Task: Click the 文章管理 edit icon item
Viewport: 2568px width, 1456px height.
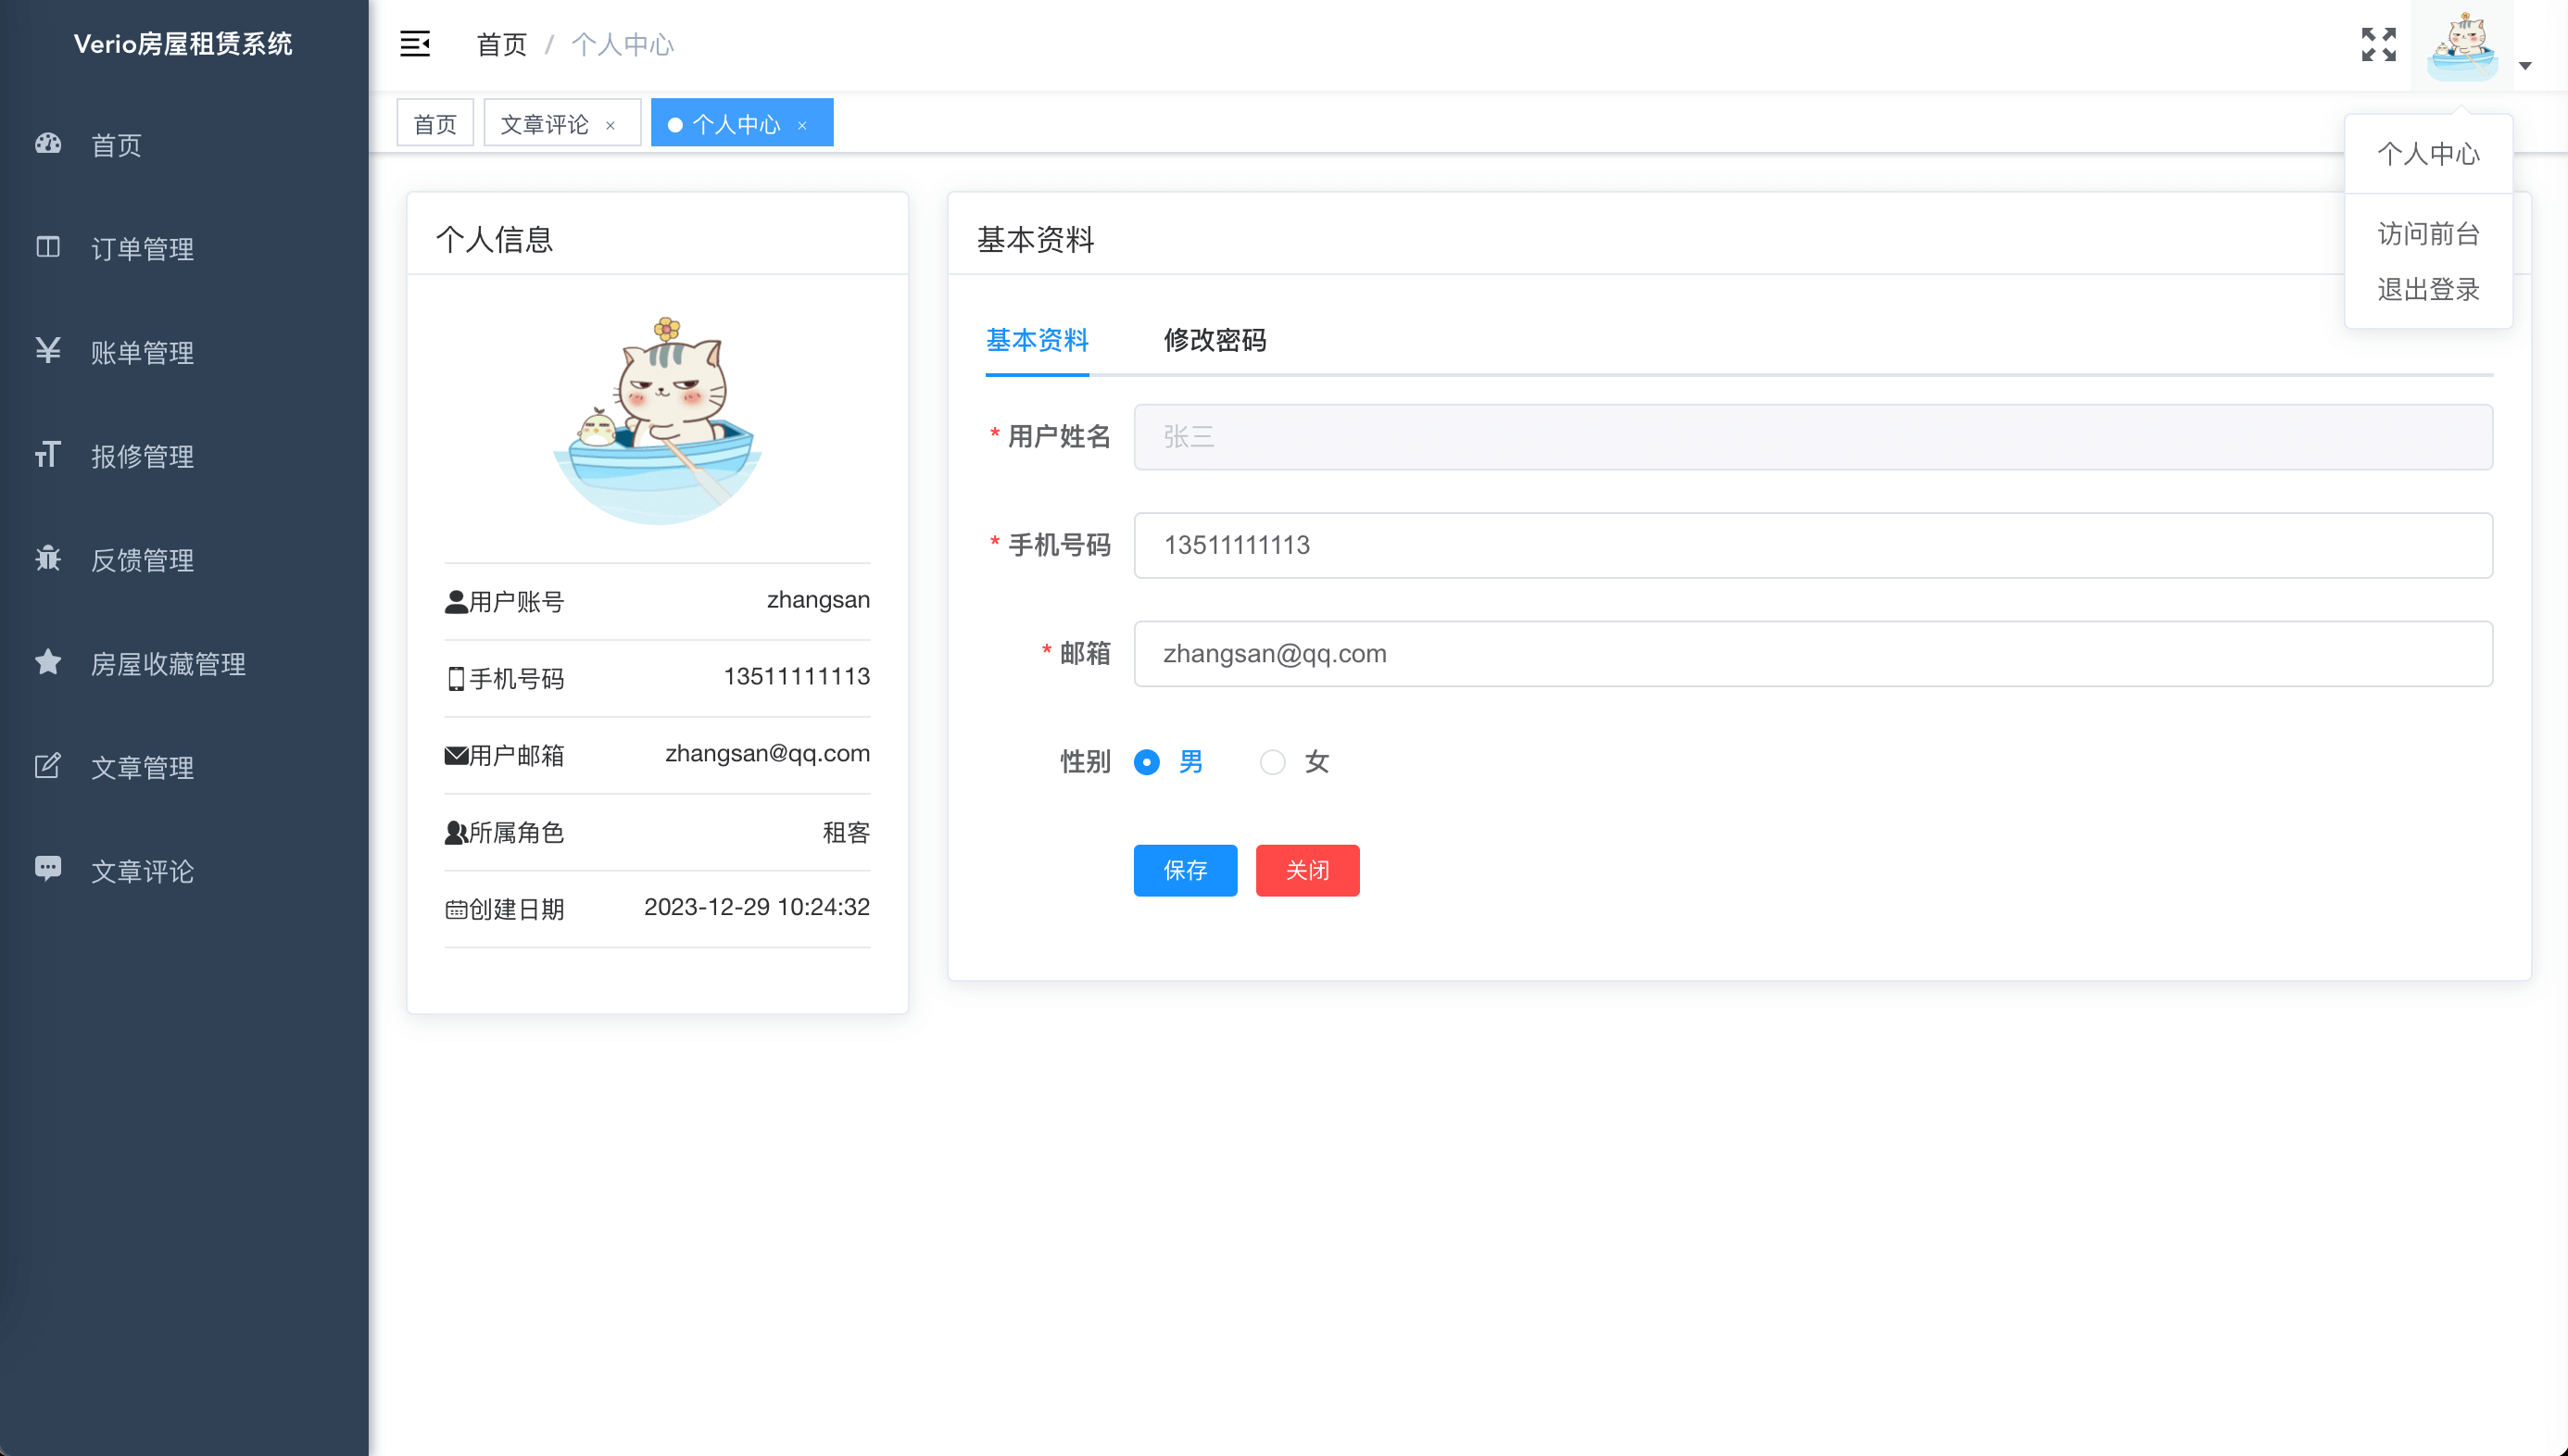Action: click(142, 768)
